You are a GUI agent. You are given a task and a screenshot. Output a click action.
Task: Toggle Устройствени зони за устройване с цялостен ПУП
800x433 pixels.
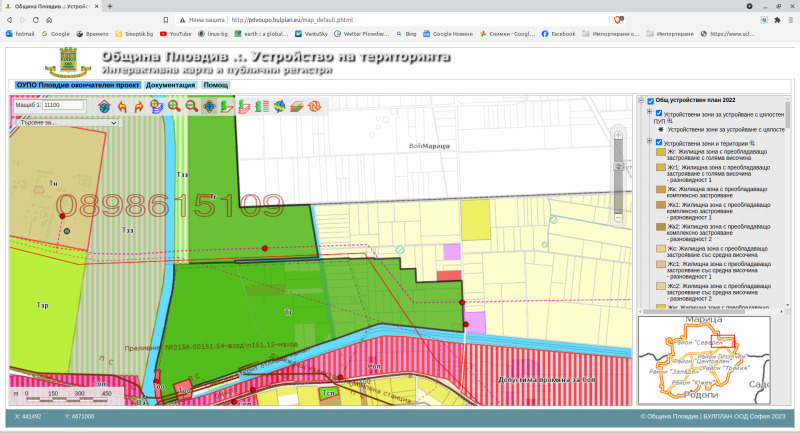[659, 114]
